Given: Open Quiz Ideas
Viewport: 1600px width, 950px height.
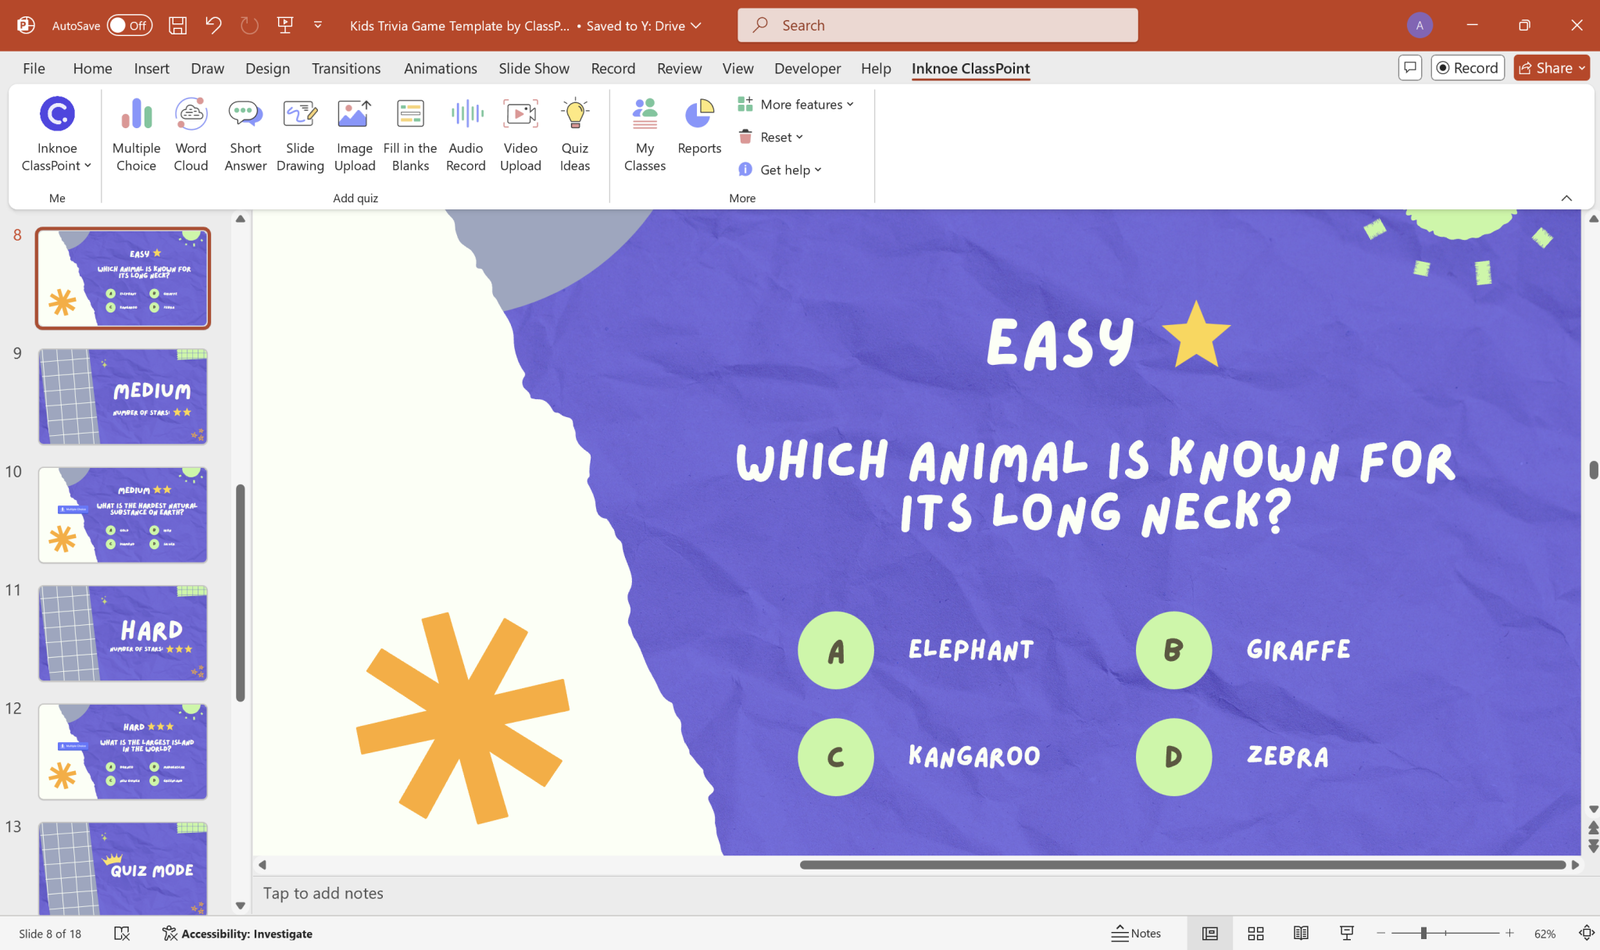Looking at the screenshot, I should (x=575, y=133).
